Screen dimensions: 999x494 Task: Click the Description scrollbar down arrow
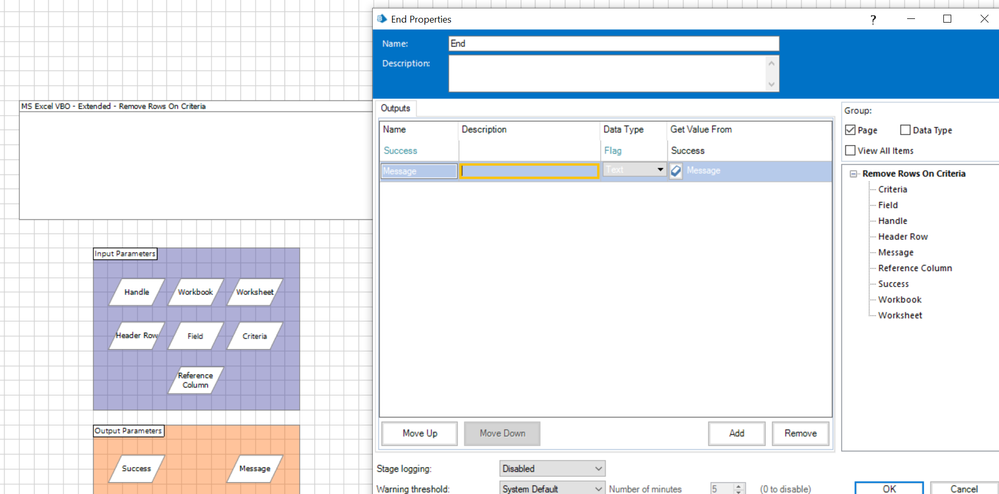771,85
